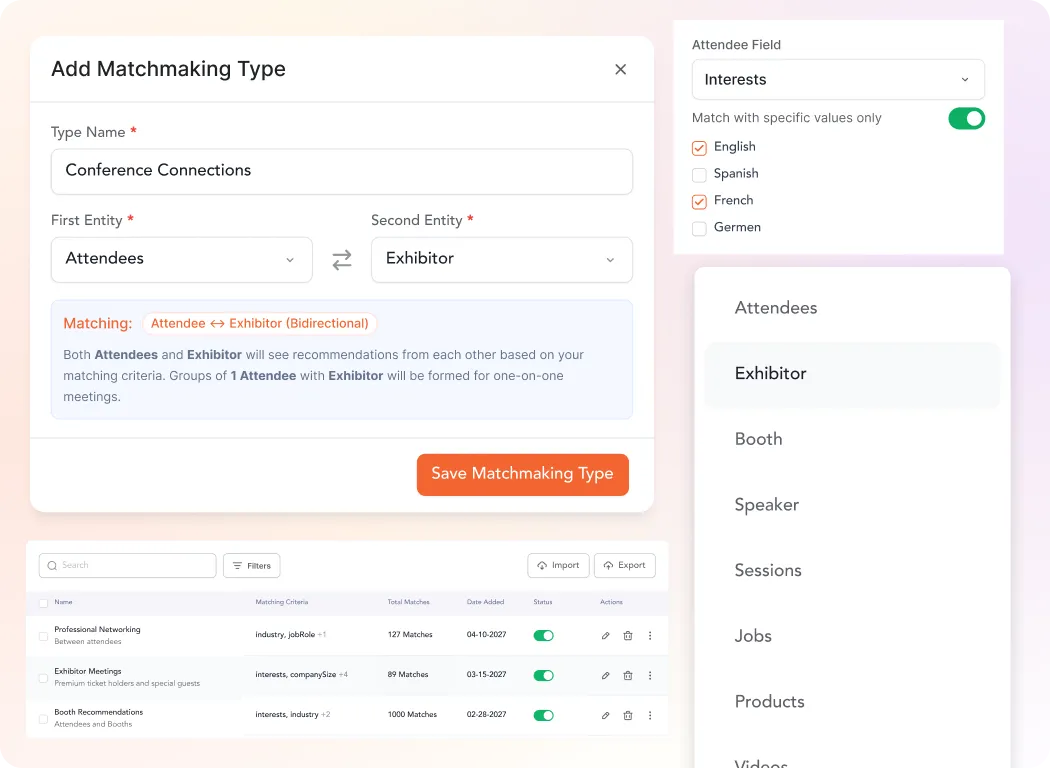Open the First Entity dropdown
Viewport: 1050px width, 768px height.
[x=181, y=259]
